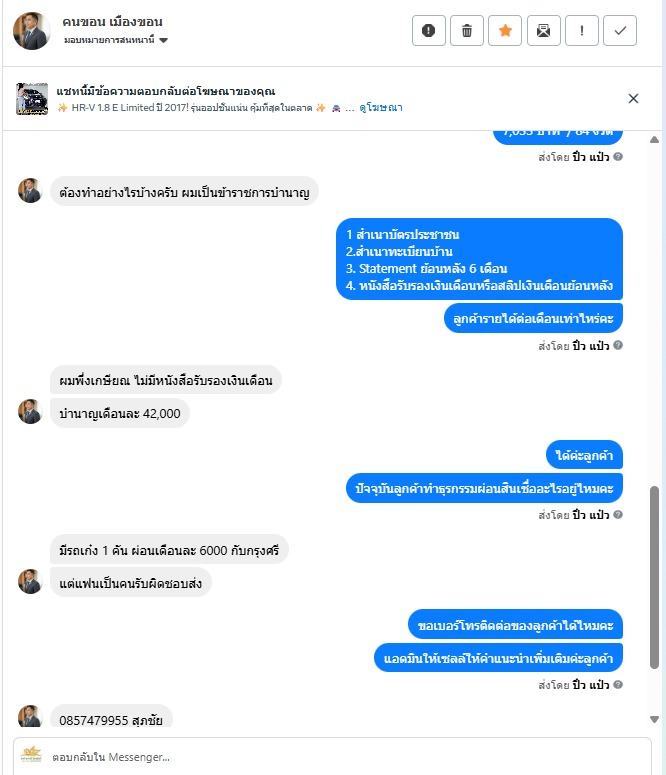
Task: Open the ดูโฆษณา ad link
Action: pos(381,107)
